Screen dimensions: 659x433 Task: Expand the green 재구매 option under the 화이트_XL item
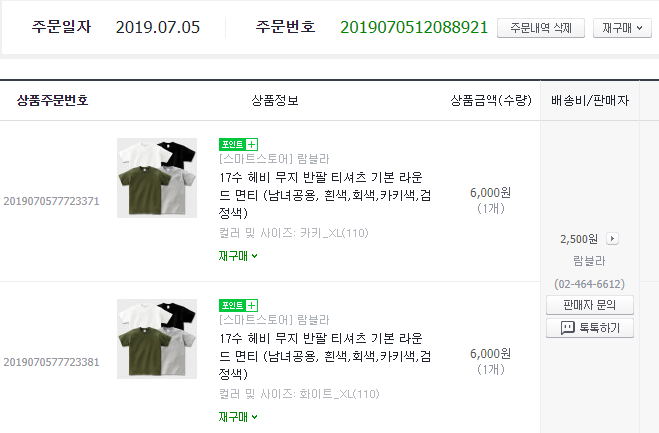238,416
